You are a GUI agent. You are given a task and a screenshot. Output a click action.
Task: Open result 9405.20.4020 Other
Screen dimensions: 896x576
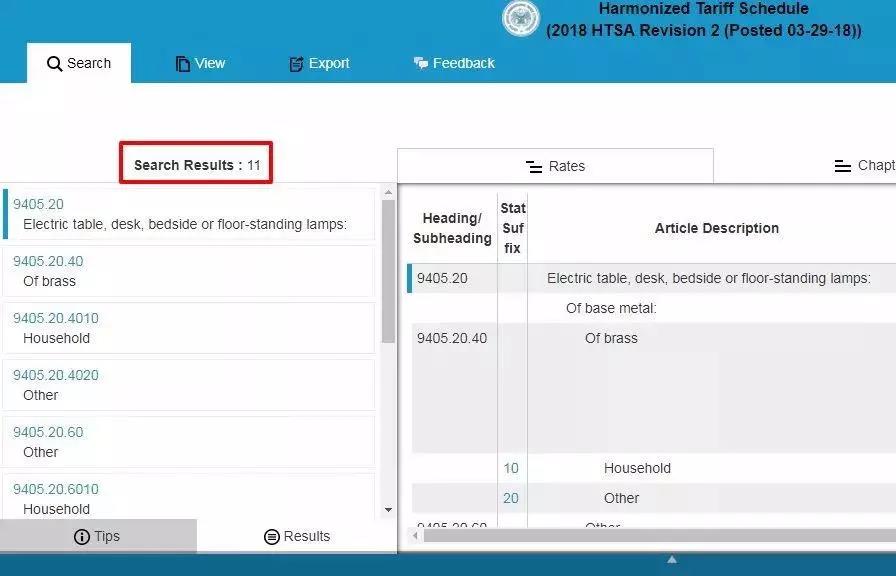[x=189, y=386]
